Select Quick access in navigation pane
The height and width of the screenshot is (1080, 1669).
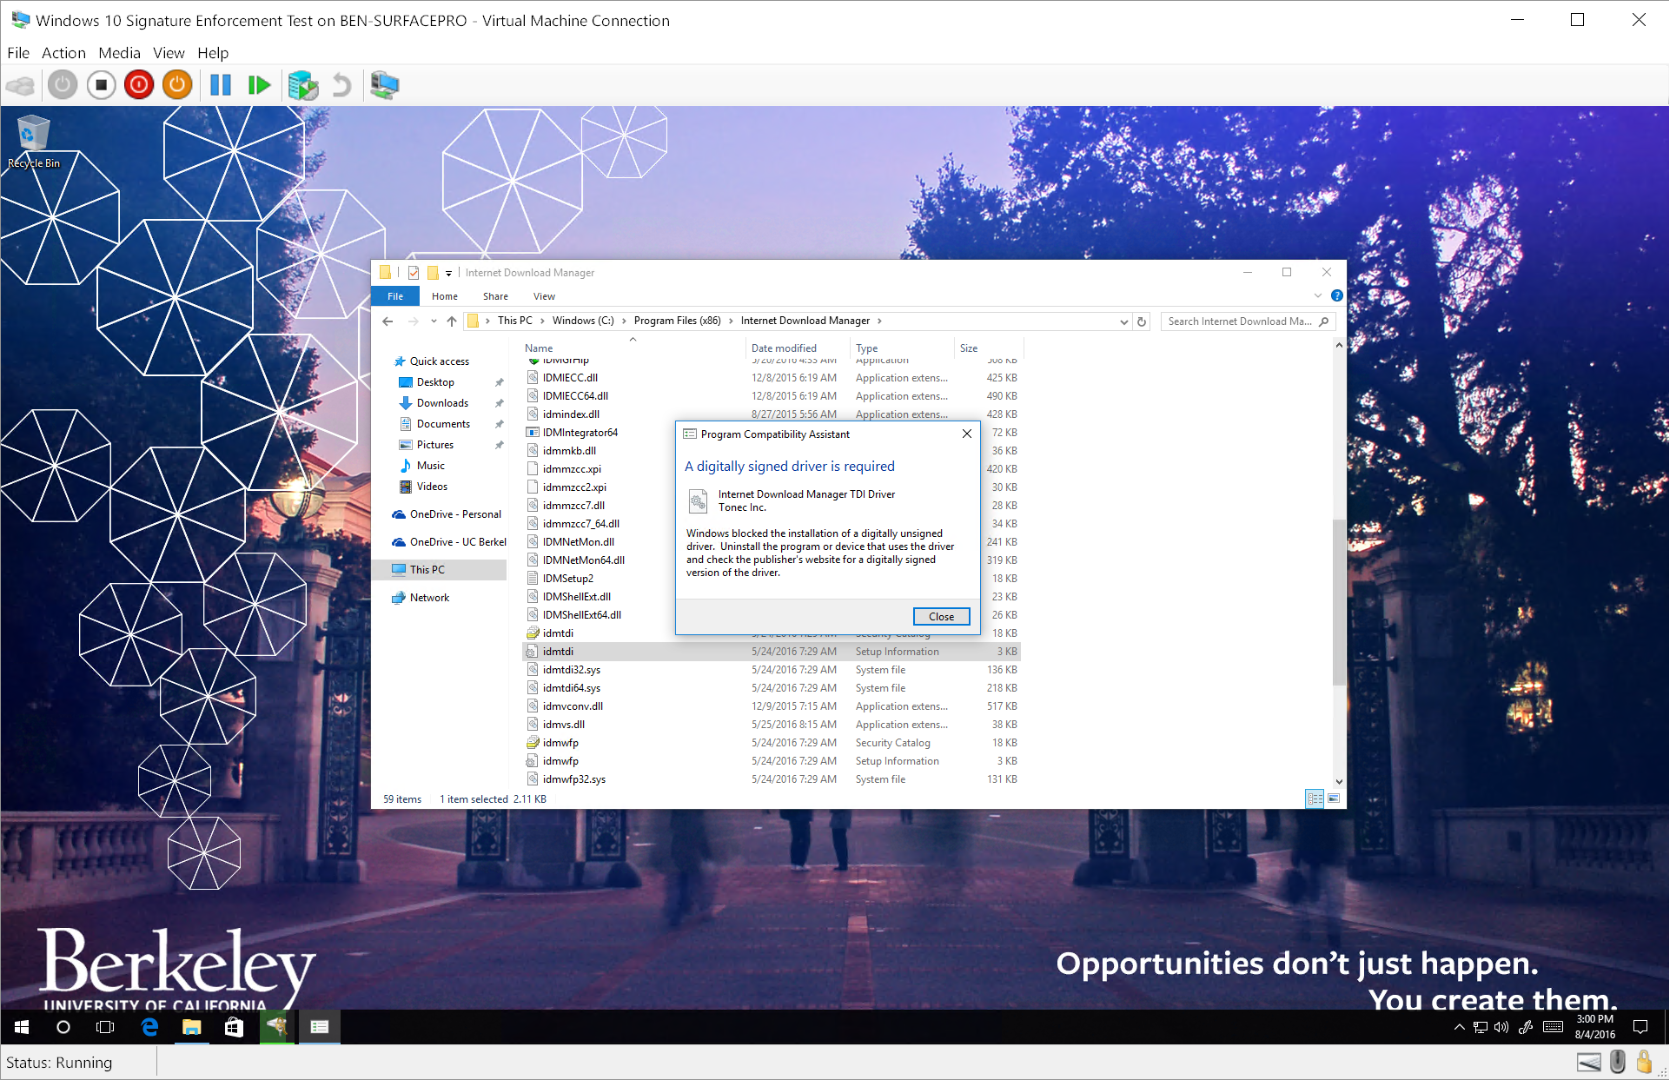pyautogui.click(x=439, y=361)
